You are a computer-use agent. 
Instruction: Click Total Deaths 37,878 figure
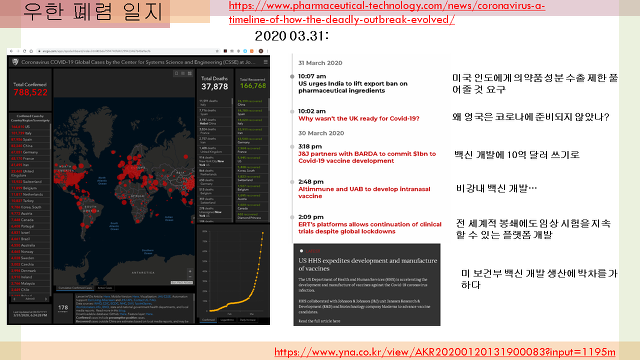pyautogui.click(x=214, y=87)
